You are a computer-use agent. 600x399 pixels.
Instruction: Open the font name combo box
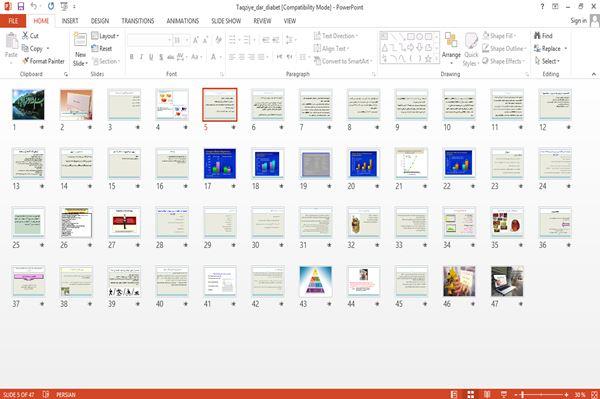(149, 40)
